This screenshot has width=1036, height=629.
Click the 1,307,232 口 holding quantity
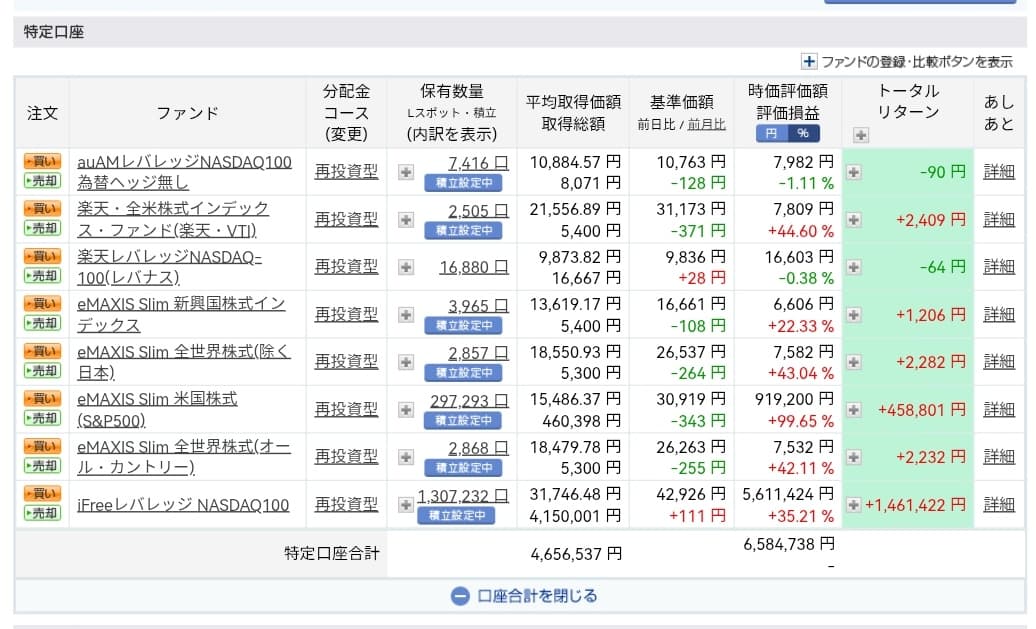(x=463, y=495)
